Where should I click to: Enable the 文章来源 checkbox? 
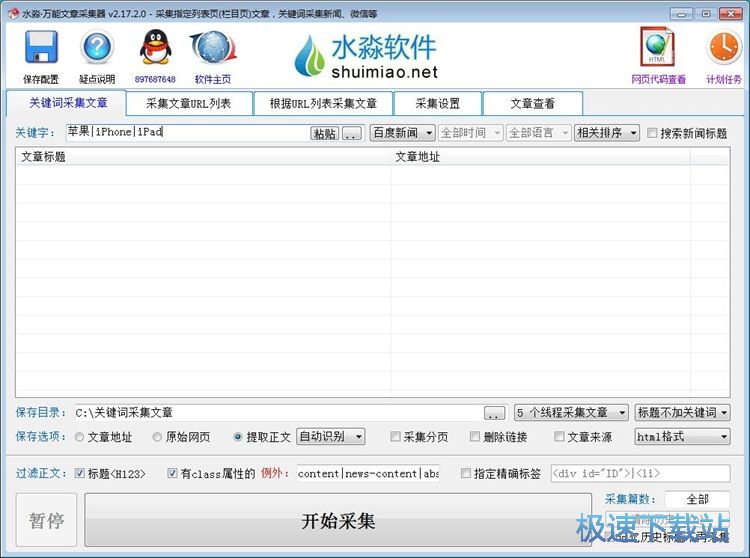point(559,437)
